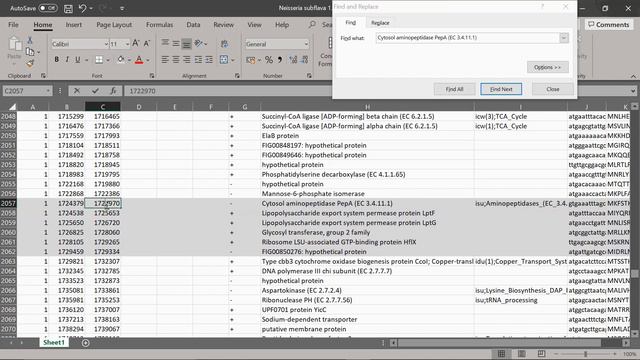Open fill color dropdown arrow
Image resolution: width=640 pixels, height=360 pixels.
tap(129, 60)
